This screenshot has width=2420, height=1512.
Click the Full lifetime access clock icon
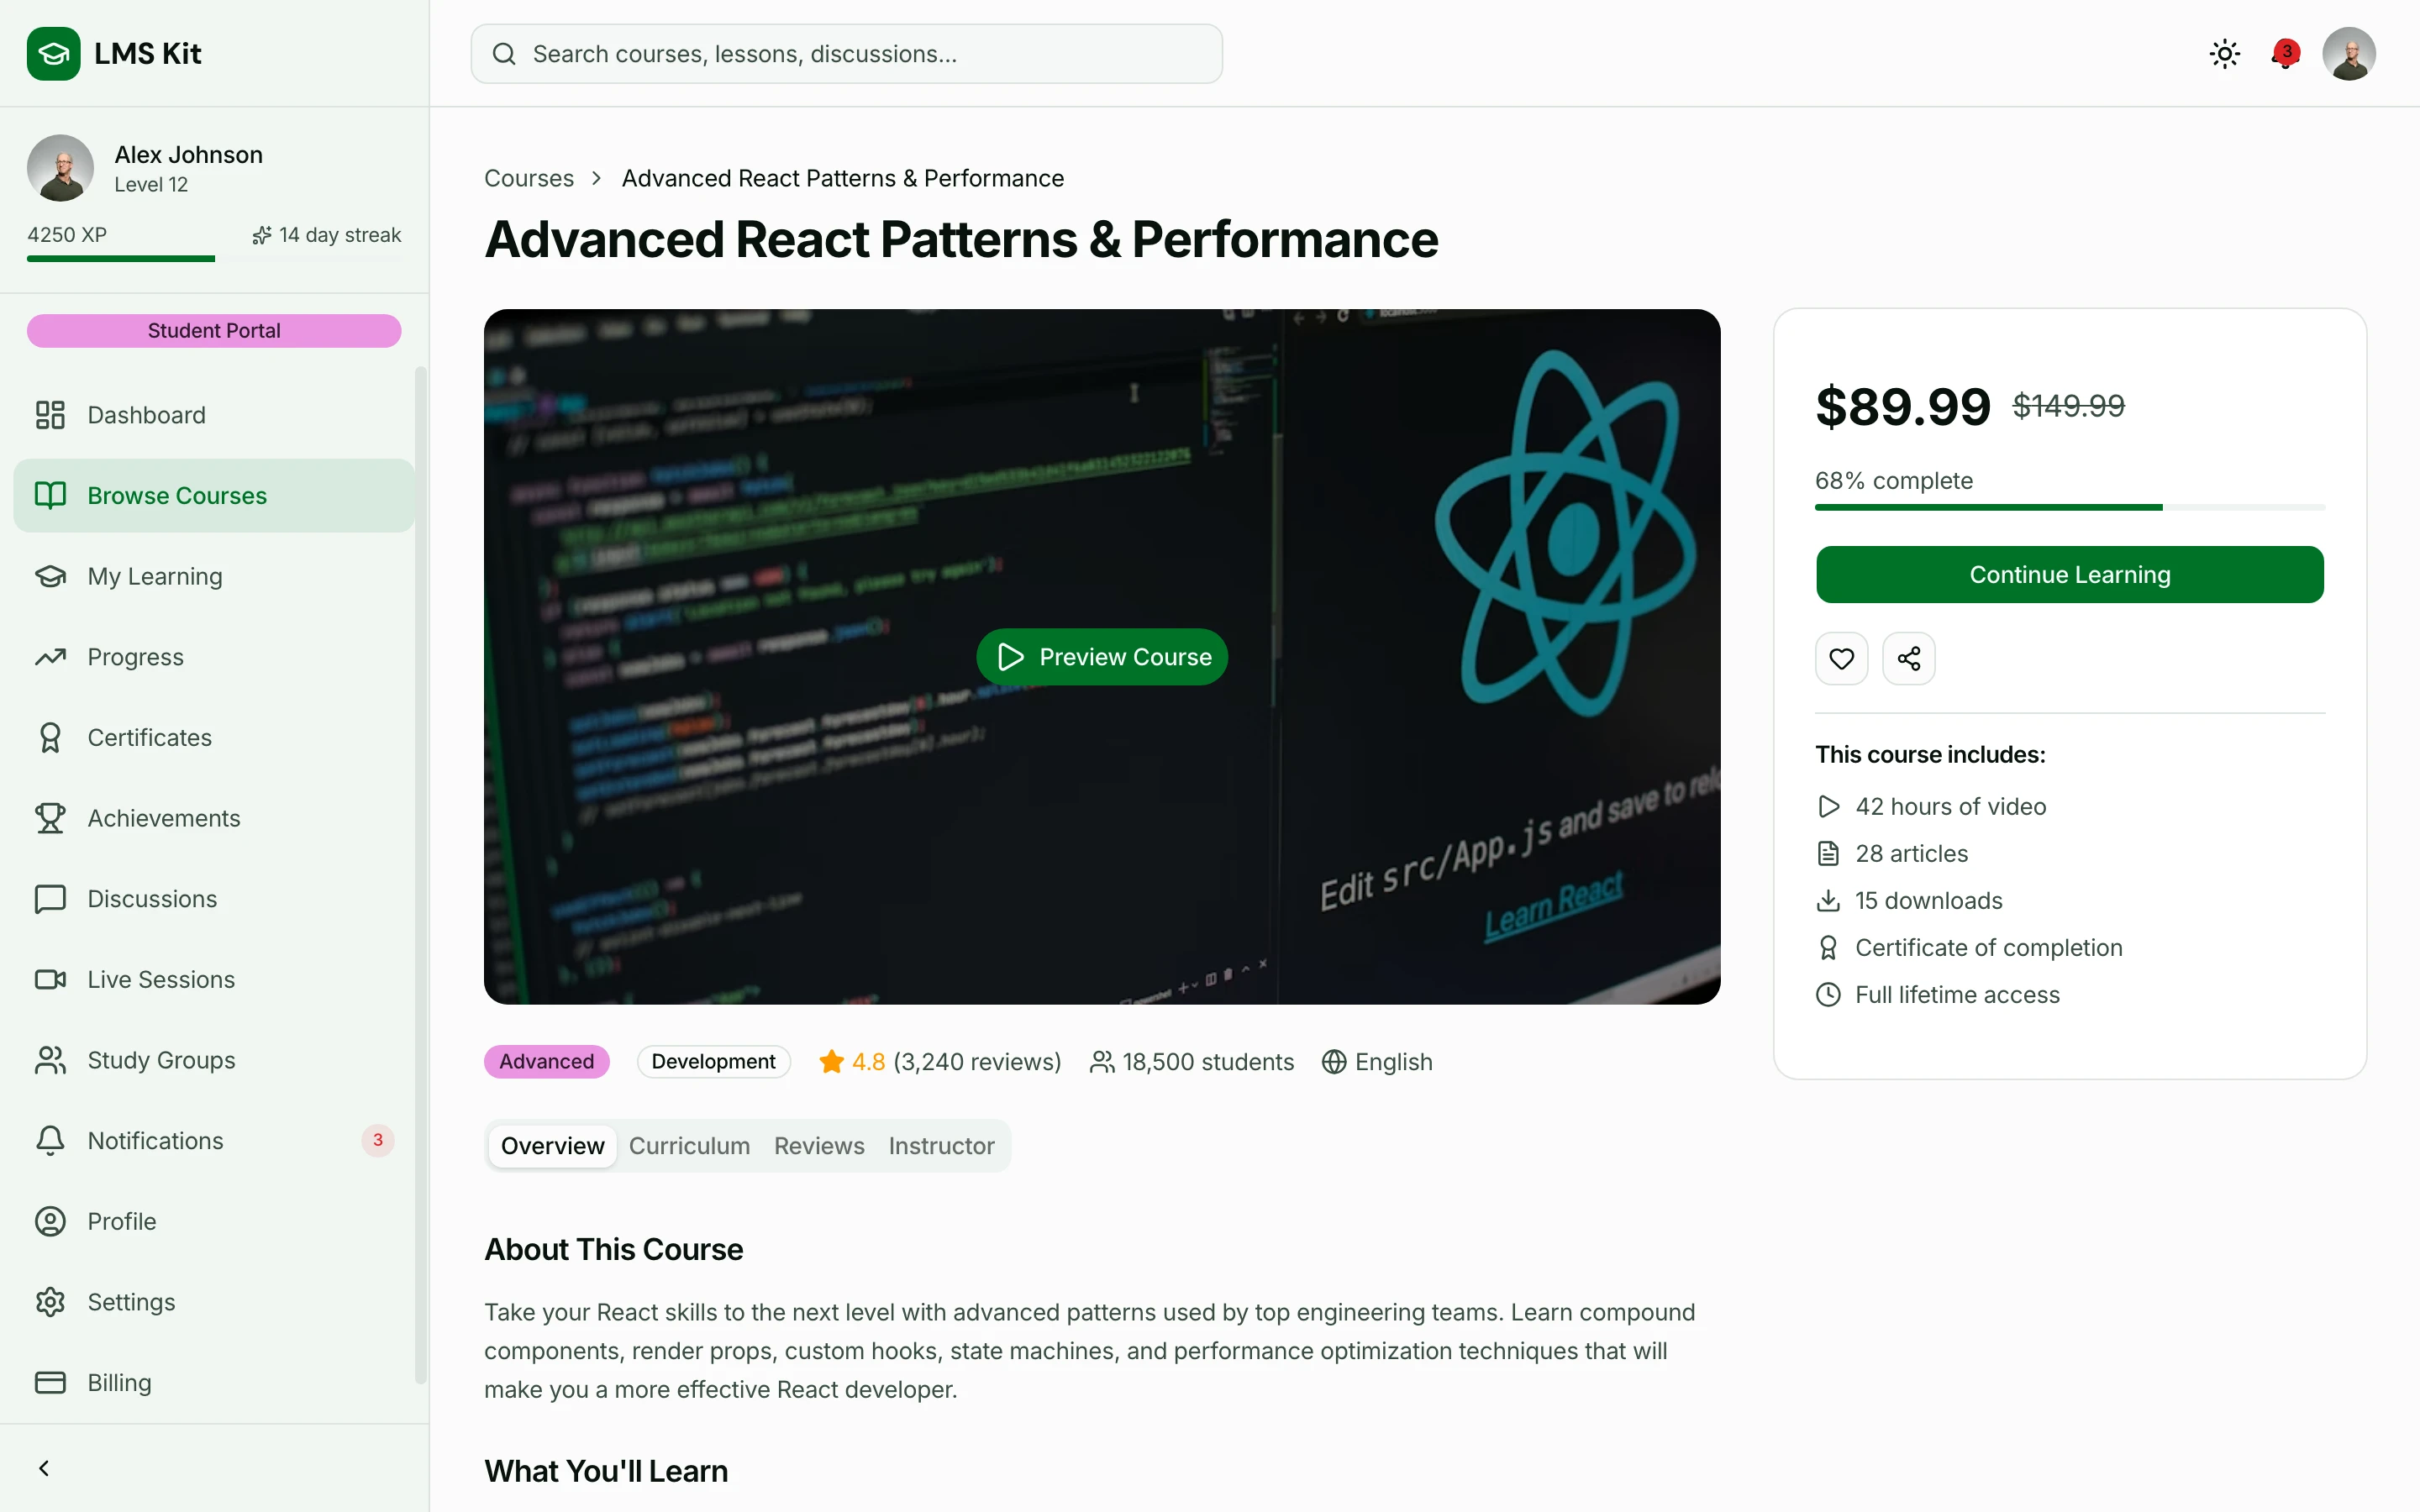[1828, 995]
